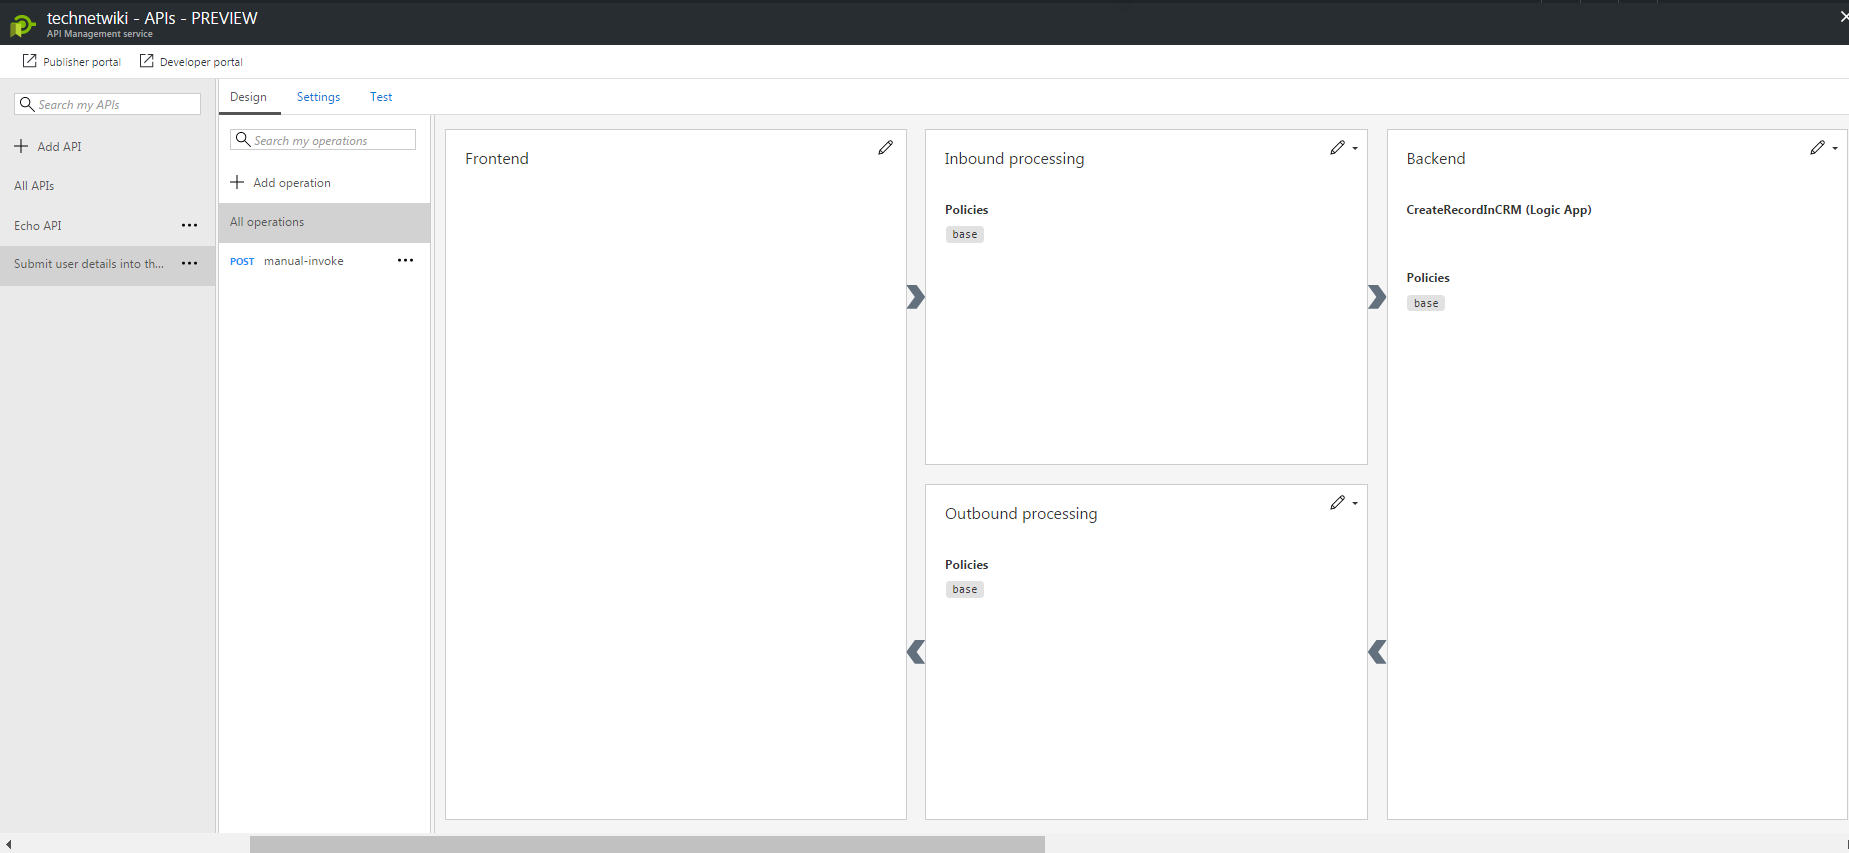1849x853 pixels.
Task: Edit Backend with the pencil icon
Action: pyautogui.click(x=1817, y=148)
